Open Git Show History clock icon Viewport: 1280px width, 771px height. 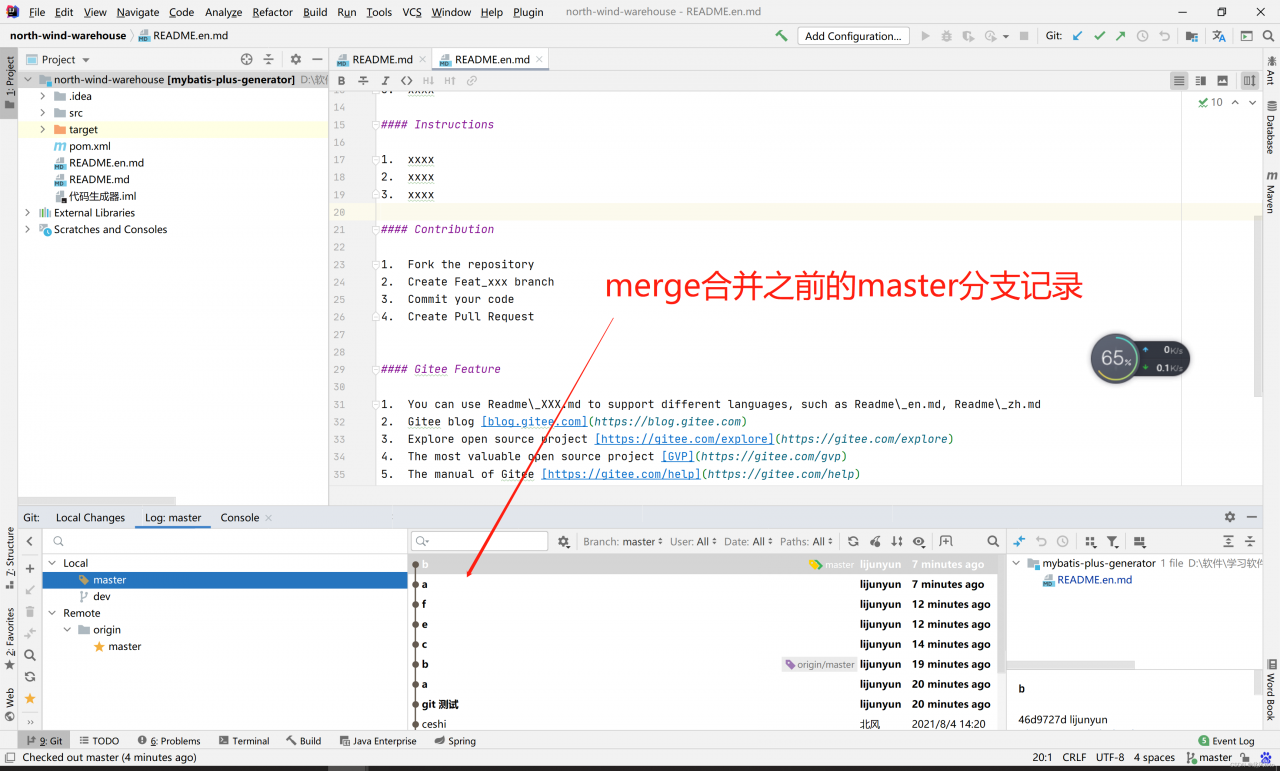pos(1142,36)
